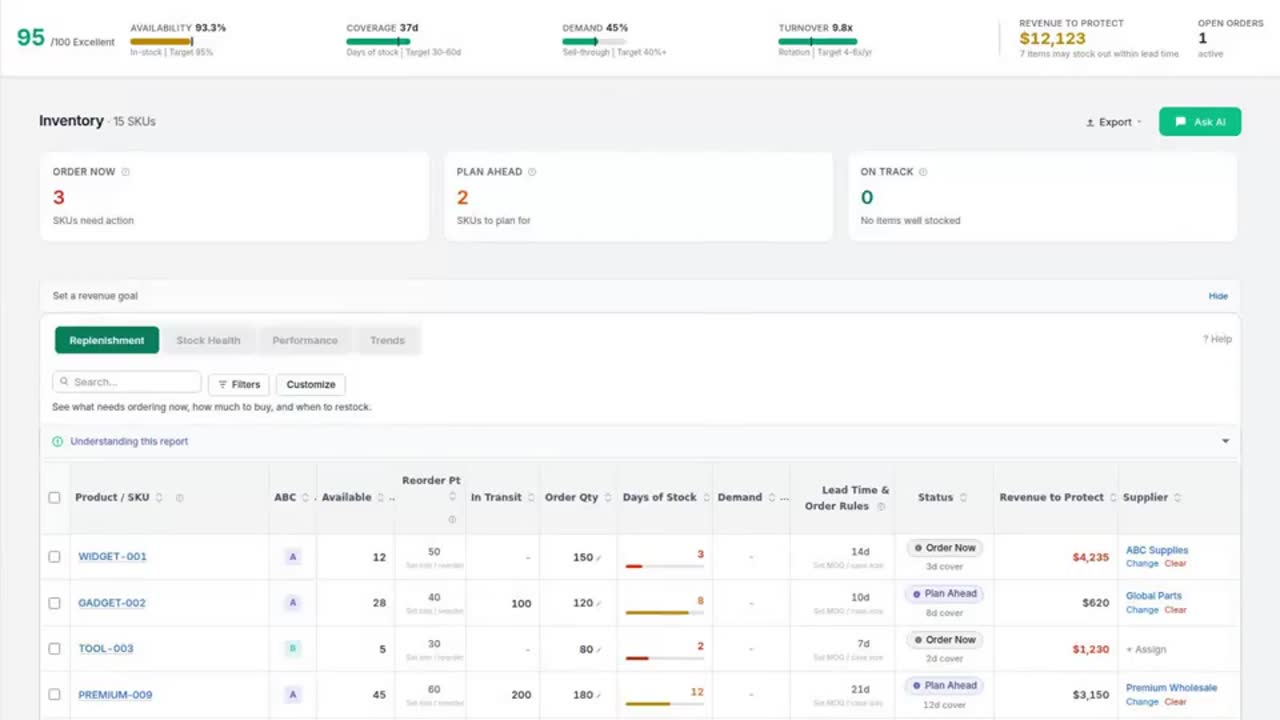Open the ABC Supplies supplier link
1280x720 pixels.
(x=1157, y=550)
